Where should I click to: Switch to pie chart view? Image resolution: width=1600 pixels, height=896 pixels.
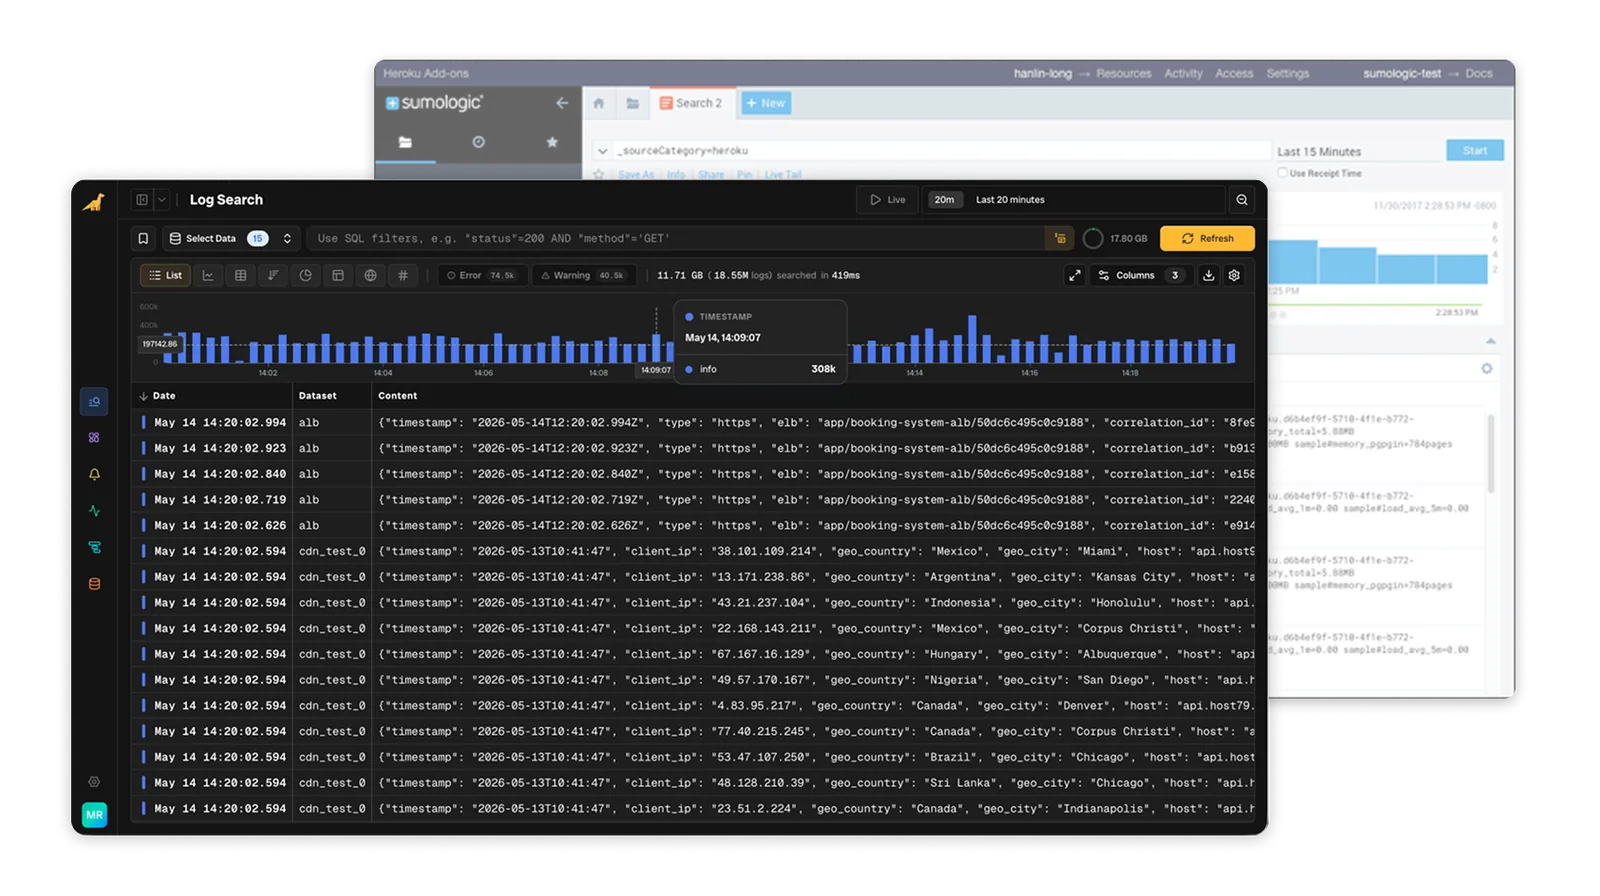coord(305,275)
